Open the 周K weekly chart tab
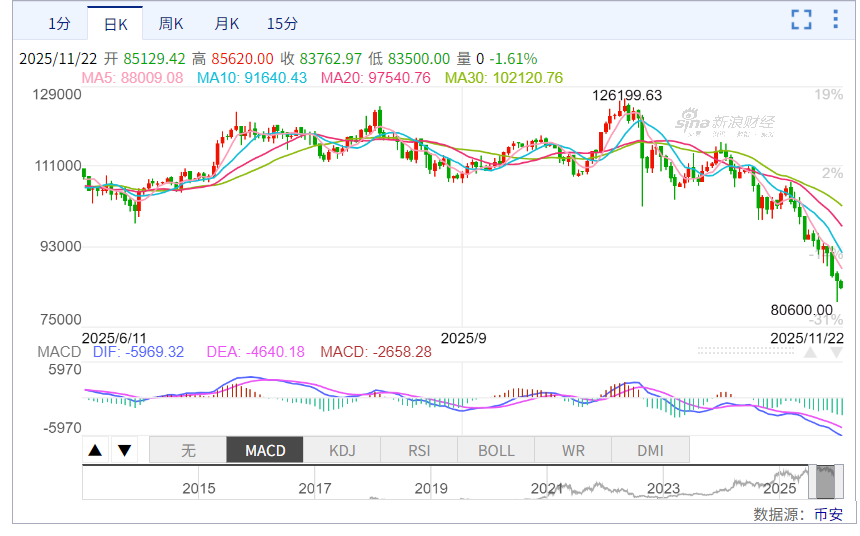Viewport: 860px width, 536px height. pos(171,24)
